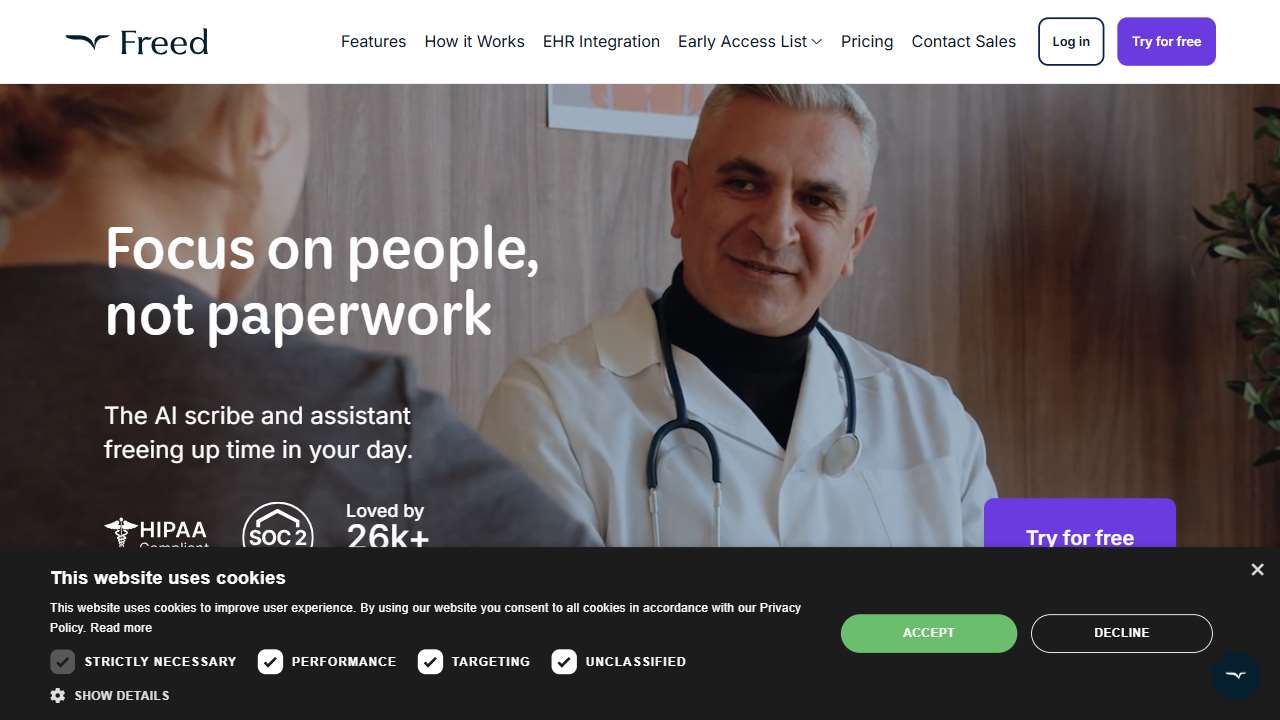Click the Early Access List chevron arrow

[817, 42]
